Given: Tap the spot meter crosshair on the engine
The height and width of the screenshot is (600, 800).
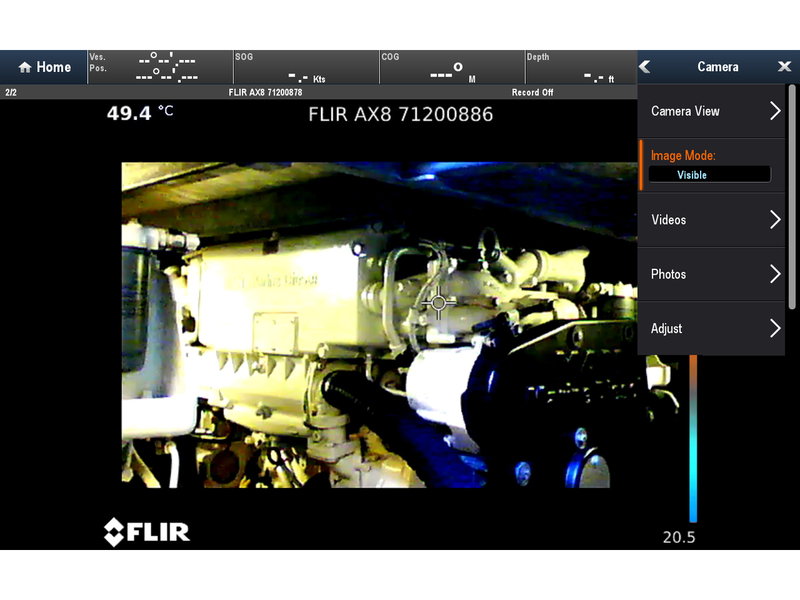Looking at the screenshot, I should click(x=438, y=301).
